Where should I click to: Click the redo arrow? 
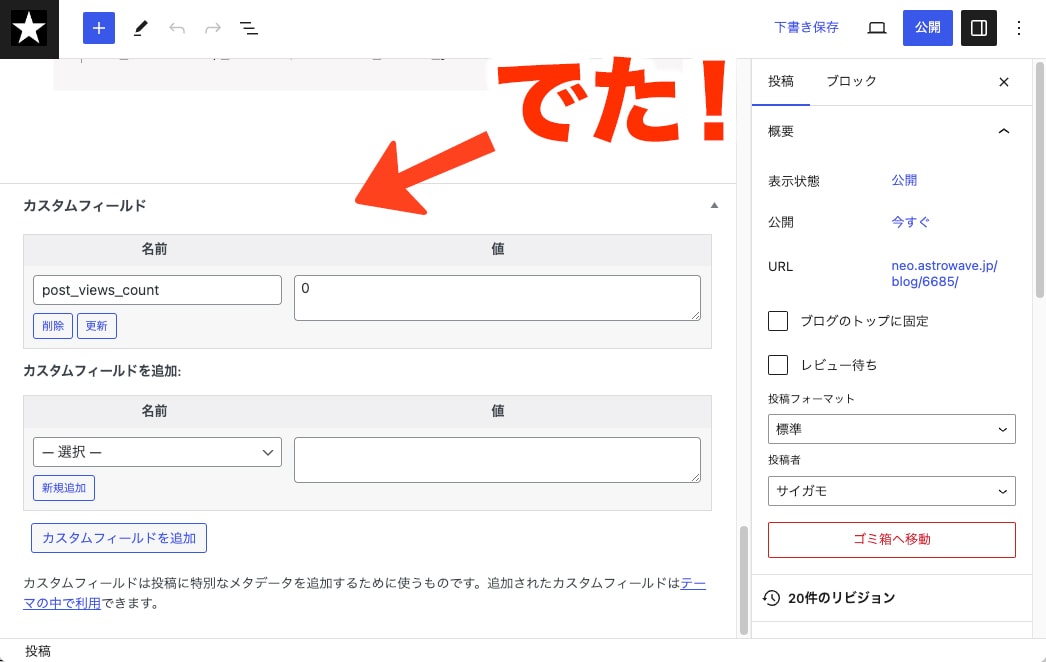(212, 28)
